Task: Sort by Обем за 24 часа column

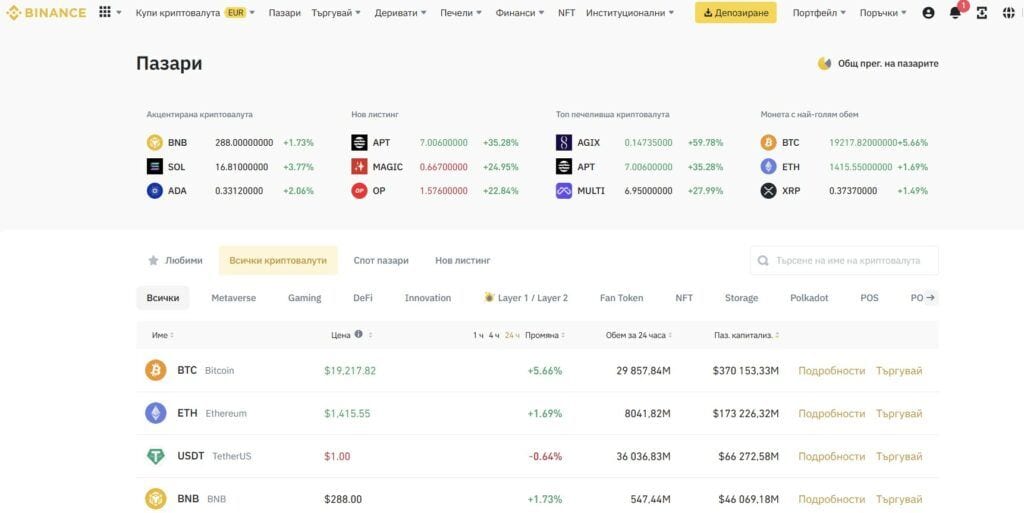Action: (x=638, y=335)
